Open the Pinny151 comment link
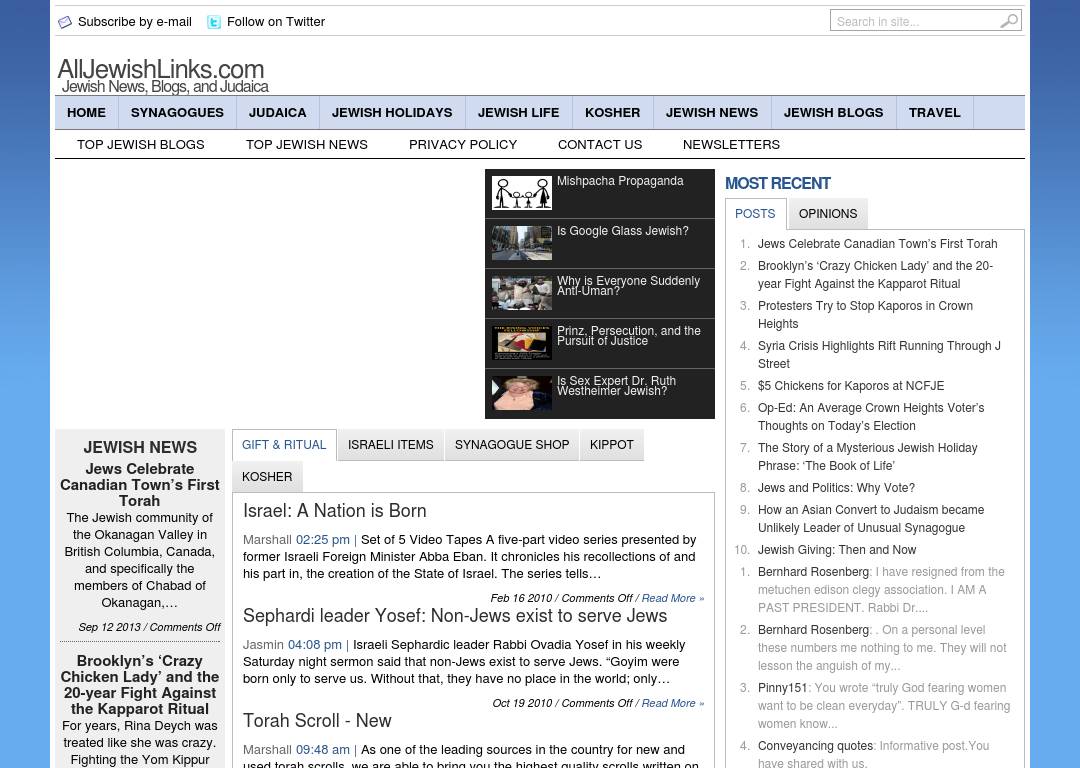Viewport: 1080px width, 768px height. coord(782,687)
